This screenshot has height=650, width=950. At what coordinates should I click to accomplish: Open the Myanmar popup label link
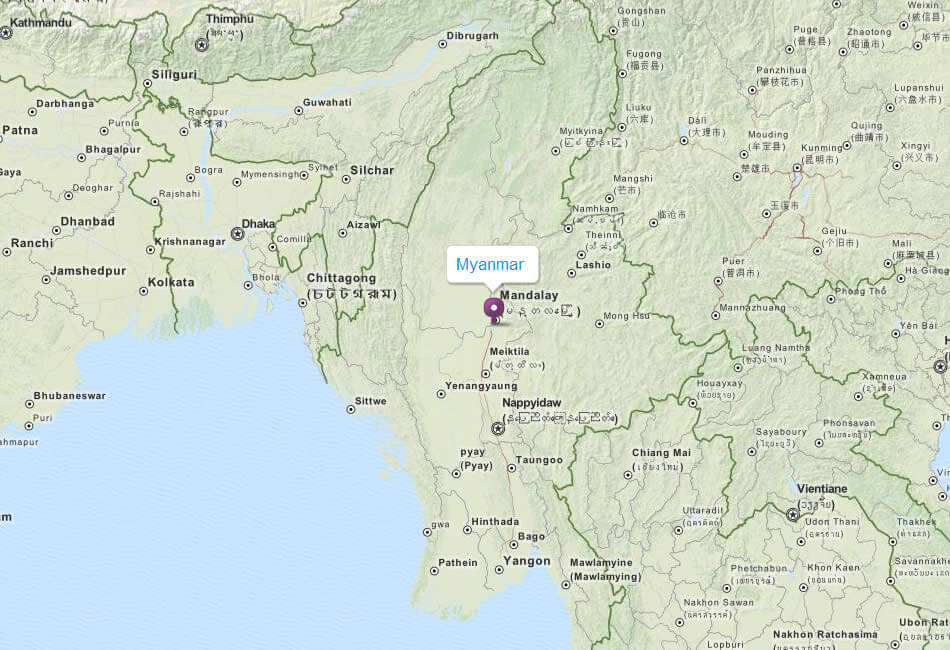[x=490, y=264]
